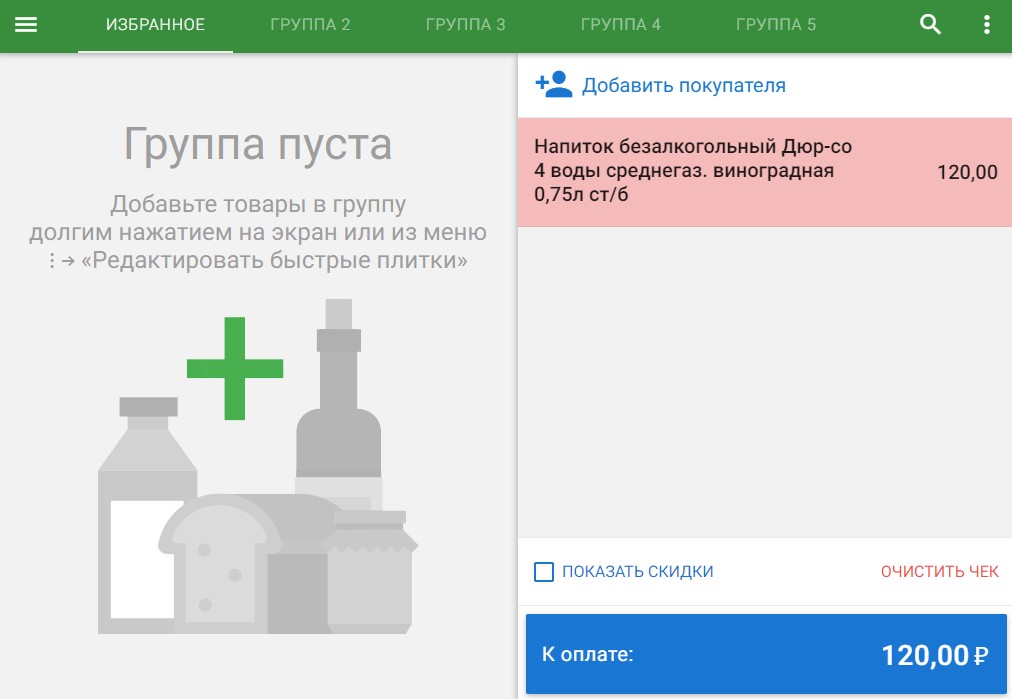Click the search magnifier icon

(x=930, y=25)
